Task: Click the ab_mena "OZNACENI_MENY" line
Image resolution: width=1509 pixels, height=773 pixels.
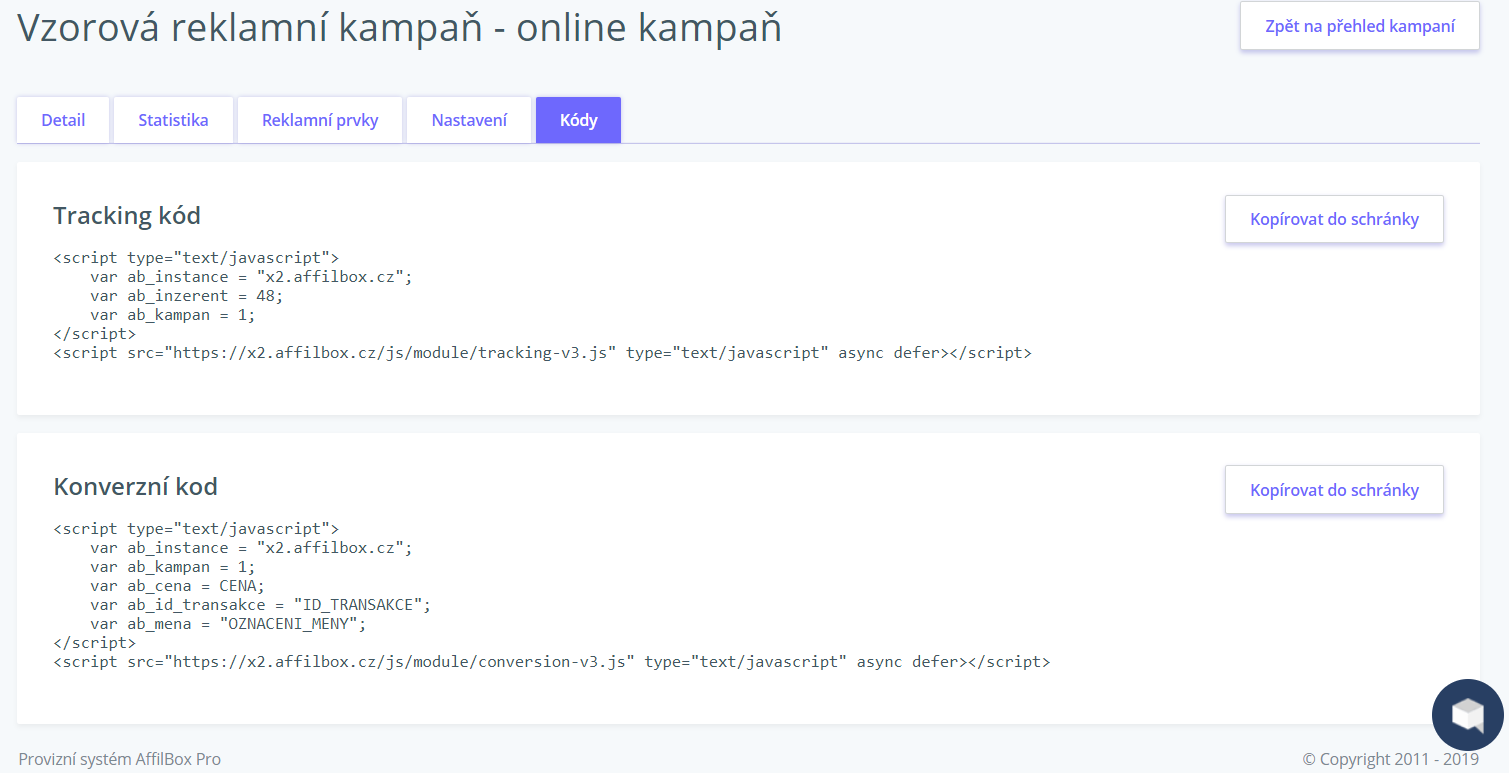Action: [228, 624]
